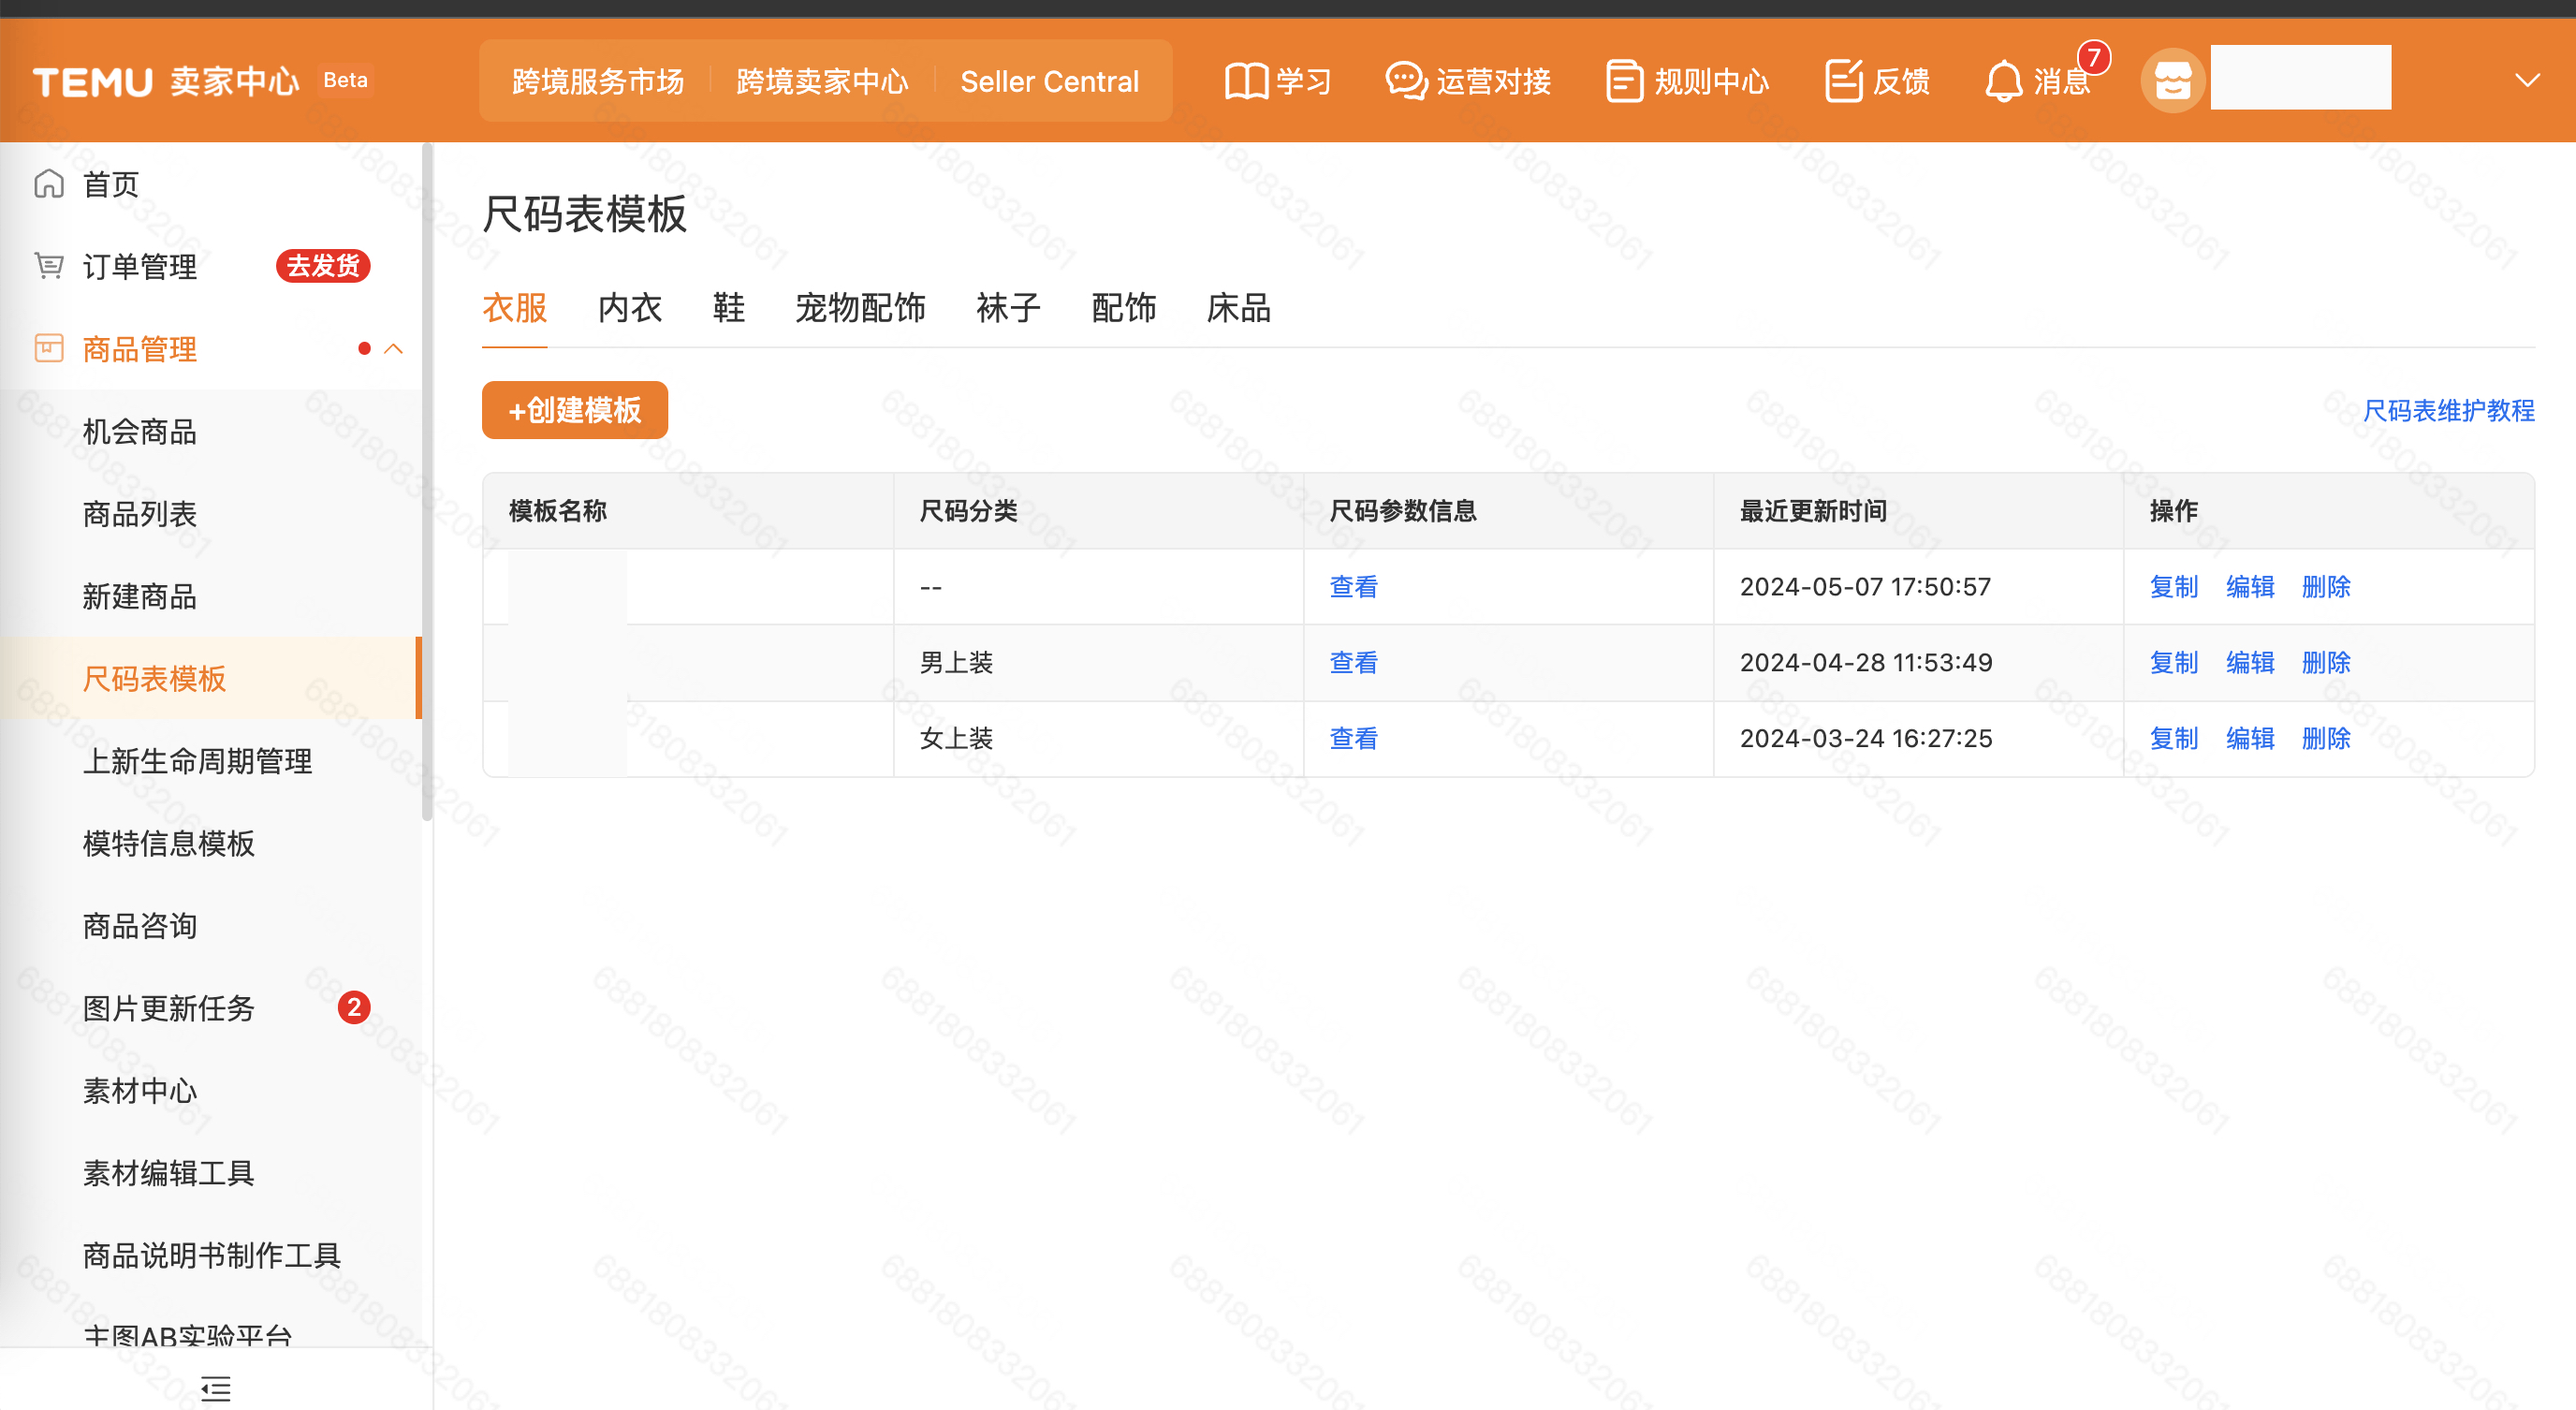The width and height of the screenshot is (2576, 1410).
Task: Collapse the 商品管理 menu section
Action: click(393, 349)
